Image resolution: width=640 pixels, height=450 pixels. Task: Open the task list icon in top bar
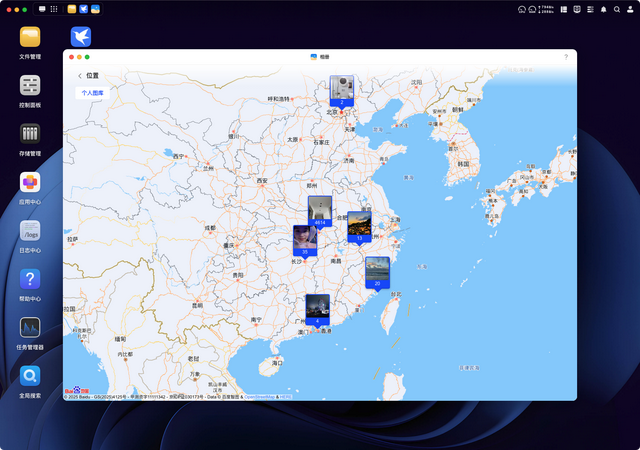pos(590,9)
